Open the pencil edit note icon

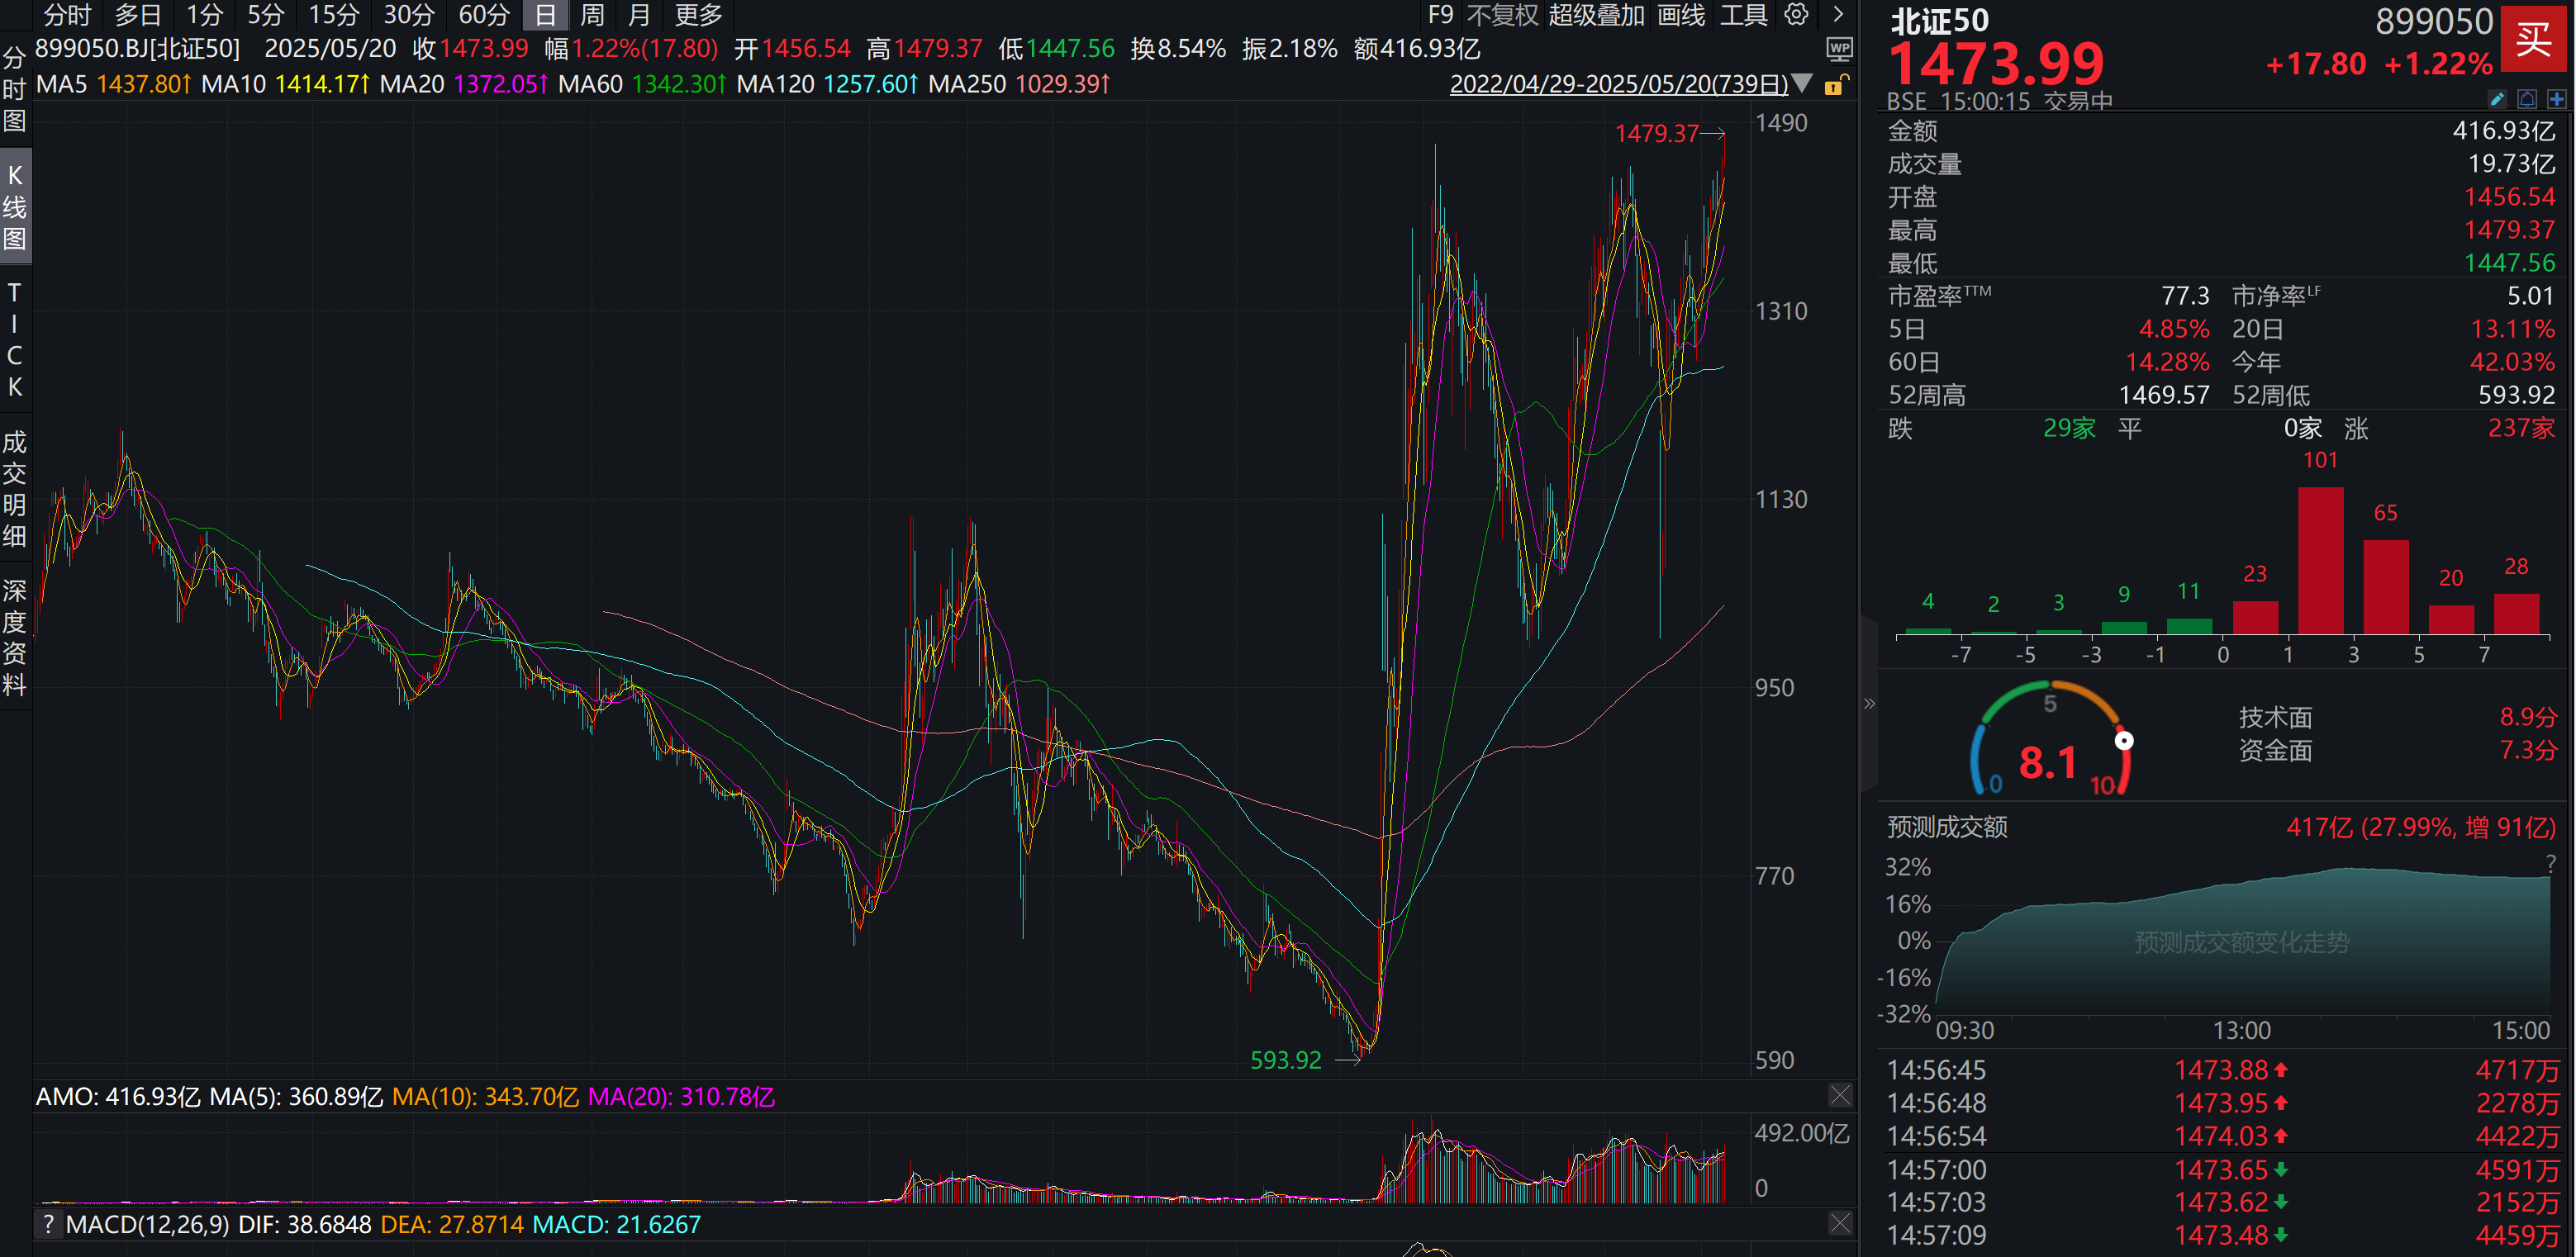[2497, 99]
